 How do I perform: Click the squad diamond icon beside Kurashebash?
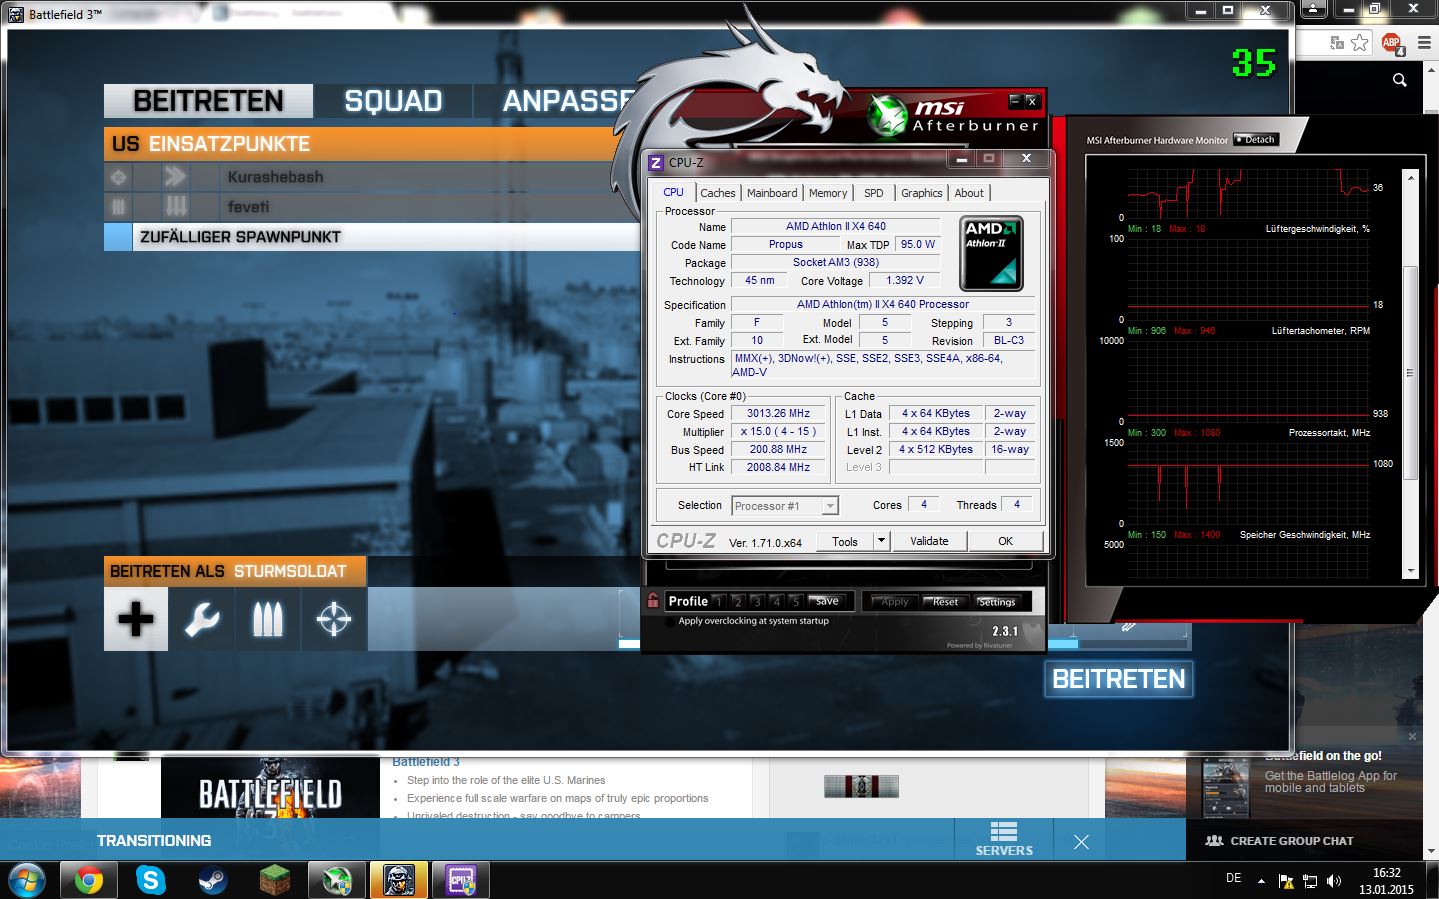click(x=118, y=177)
